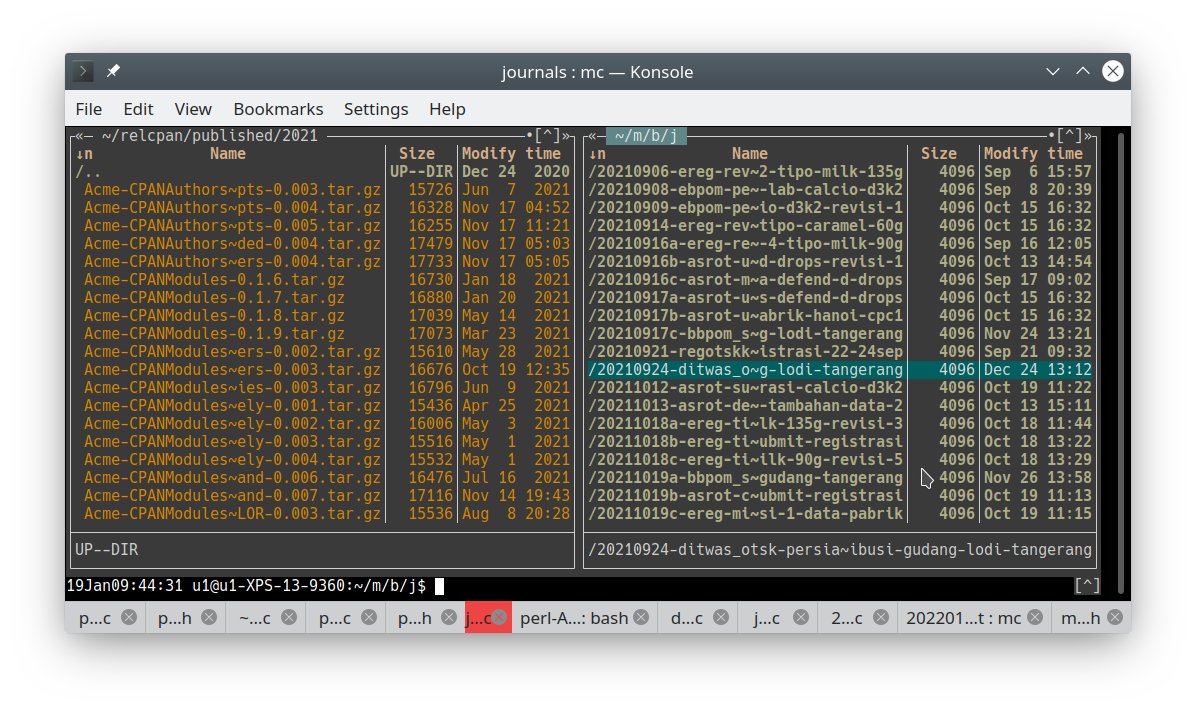1196x710 pixels.
Task: Sort right panel by Name column
Action: click(749, 154)
